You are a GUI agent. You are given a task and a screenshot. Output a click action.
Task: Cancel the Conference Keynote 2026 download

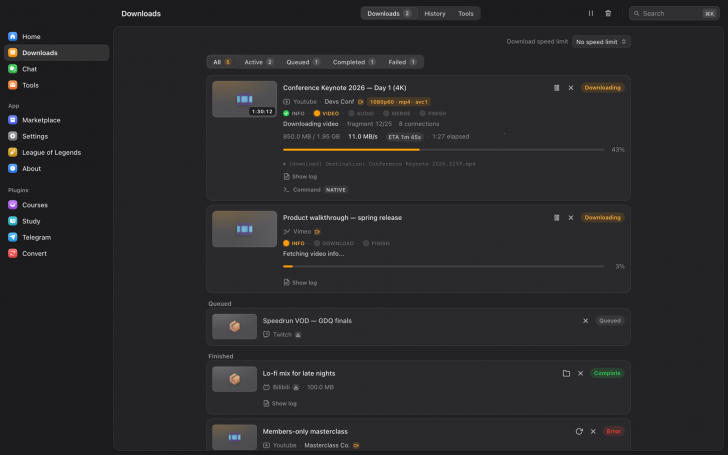(x=571, y=88)
